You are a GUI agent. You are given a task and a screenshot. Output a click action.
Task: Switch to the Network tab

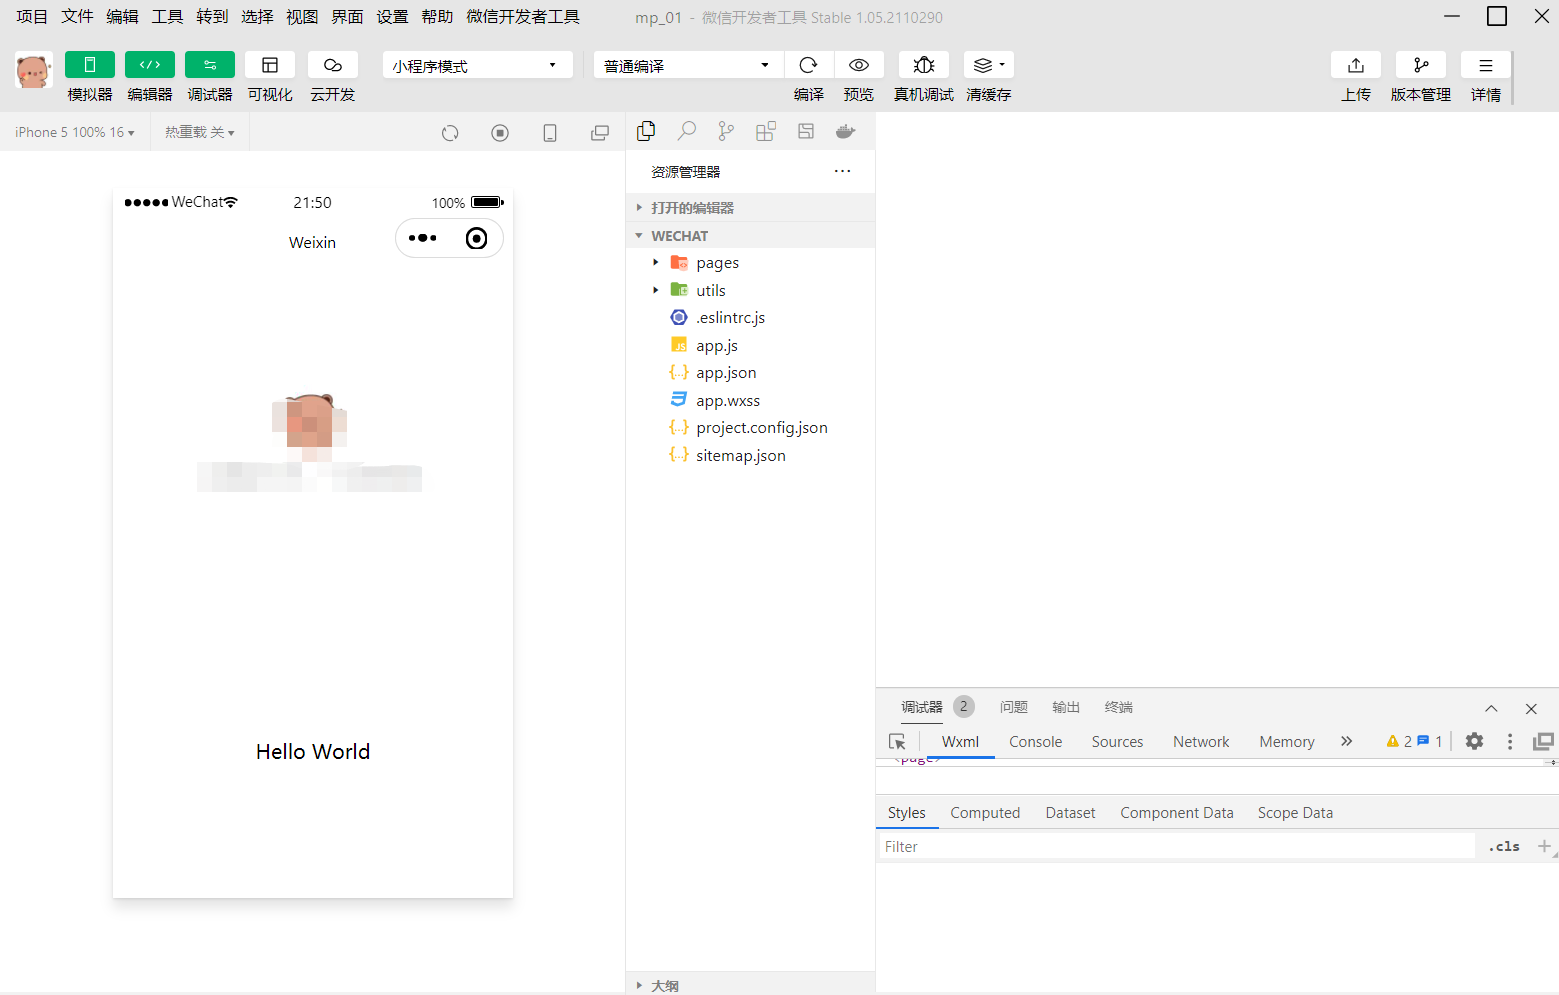(x=1201, y=742)
